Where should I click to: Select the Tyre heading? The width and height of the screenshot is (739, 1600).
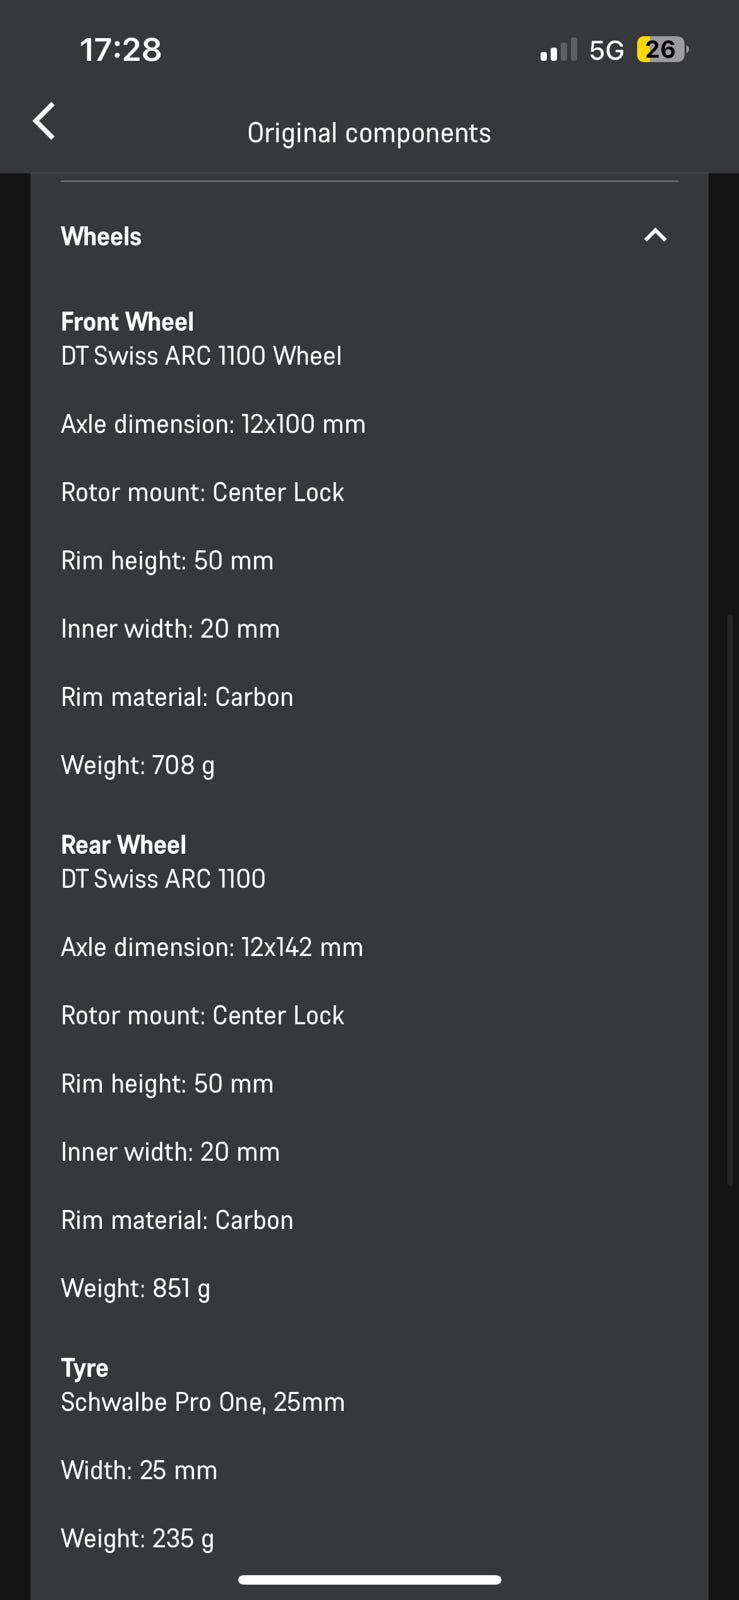tap(84, 1368)
